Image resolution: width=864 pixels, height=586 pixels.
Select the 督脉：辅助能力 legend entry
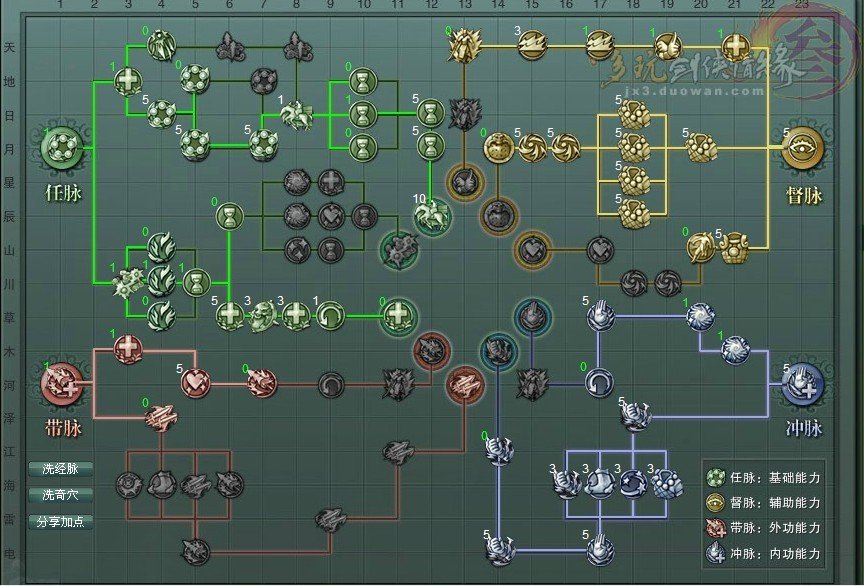click(766, 502)
